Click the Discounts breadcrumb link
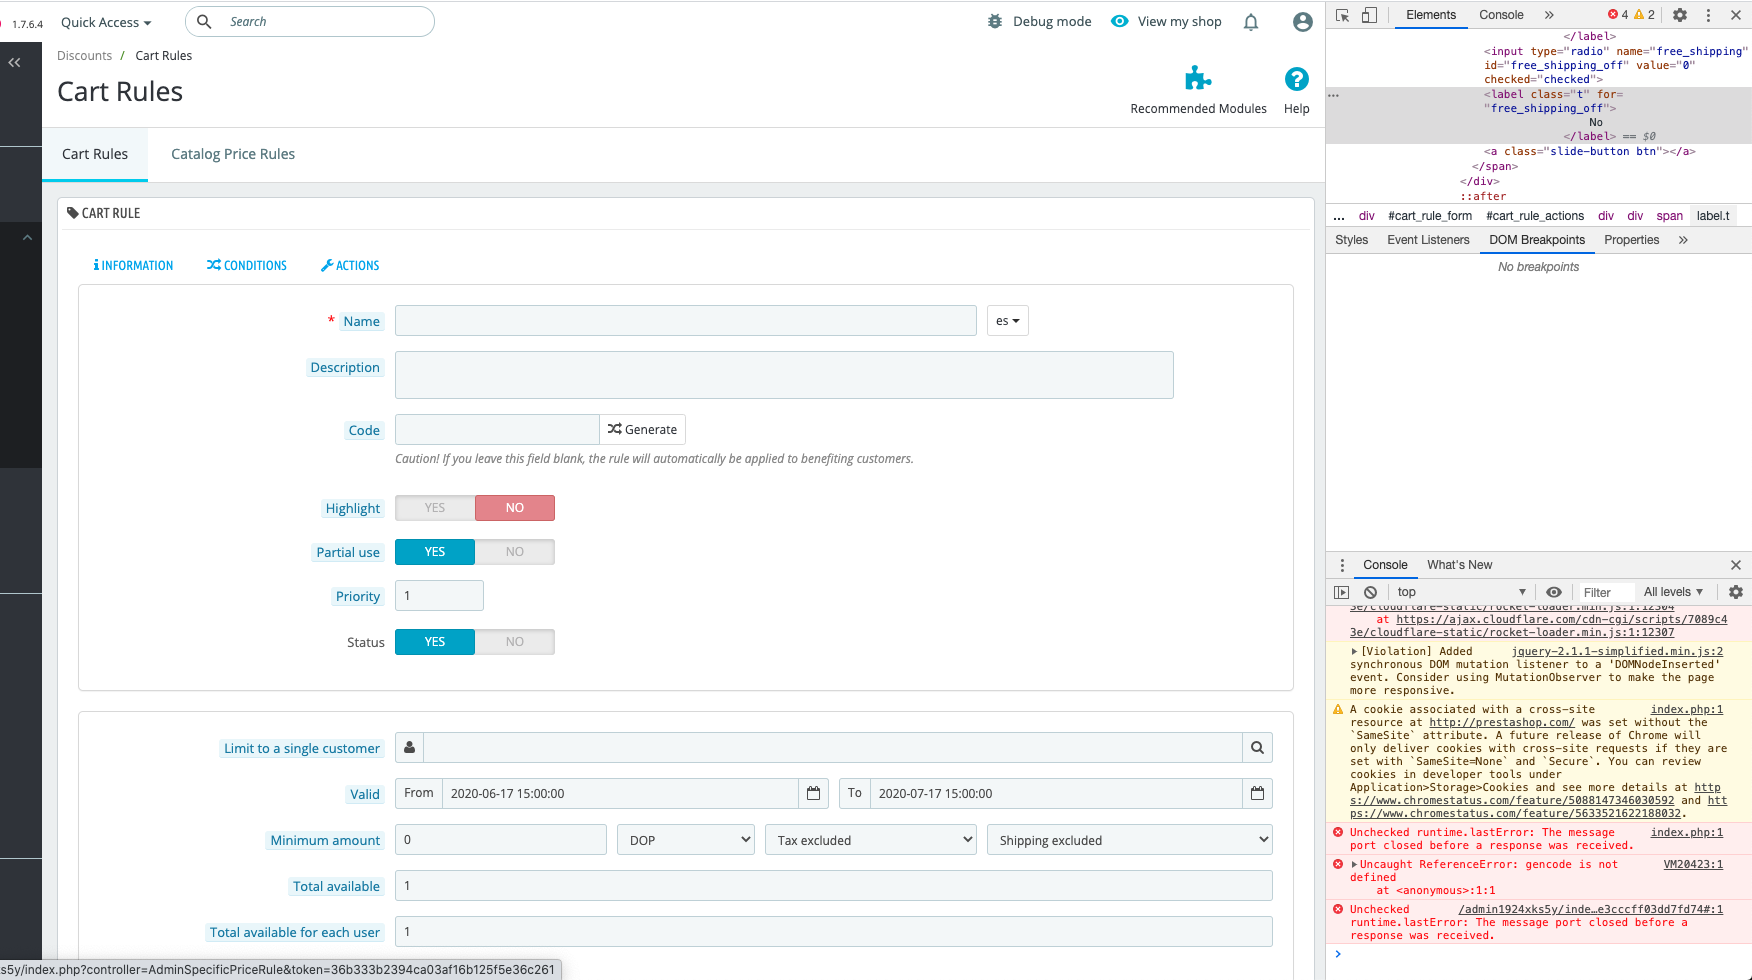This screenshot has height=980, width=1752. click(84, 56)
